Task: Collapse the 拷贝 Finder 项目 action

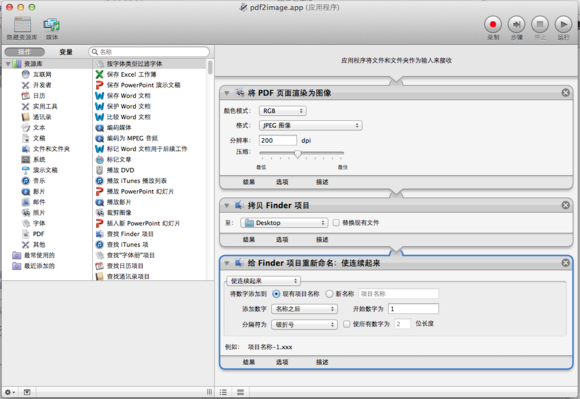Action: pos(227,206)
